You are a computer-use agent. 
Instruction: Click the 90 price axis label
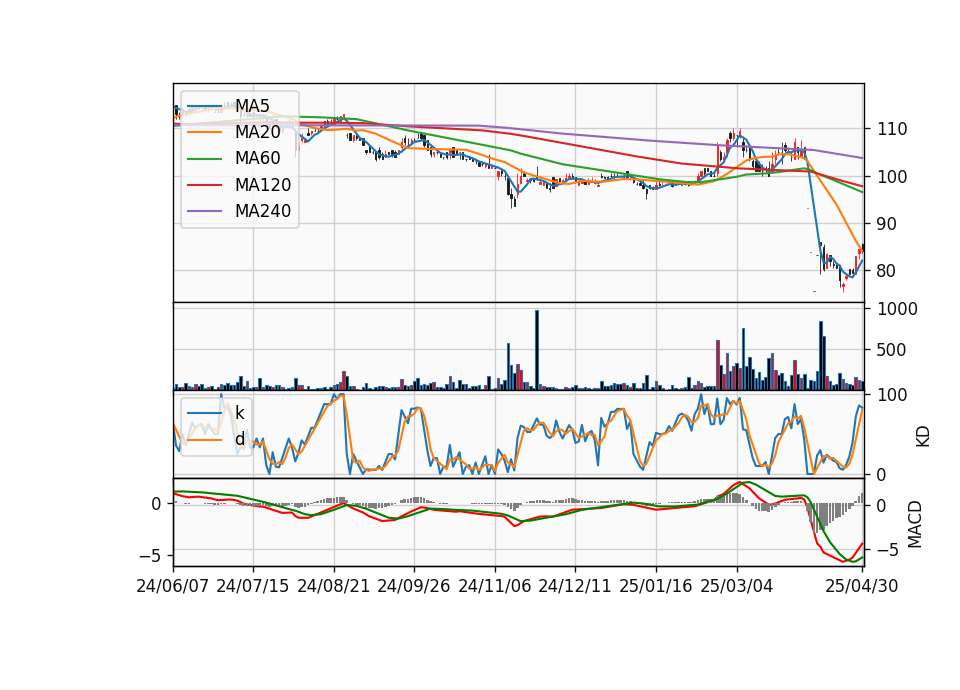coord(887,224)
